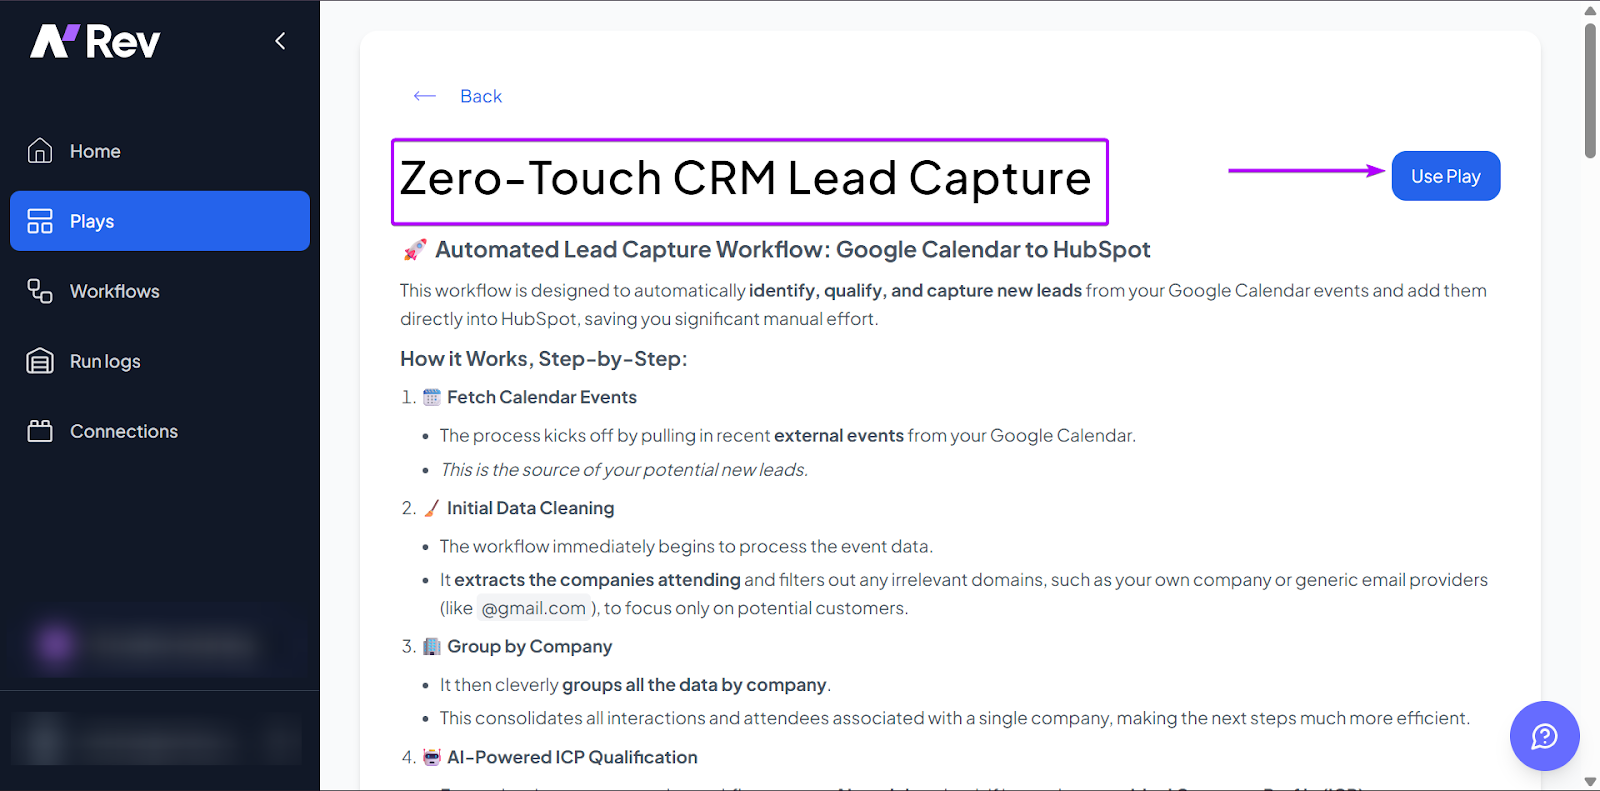Open the Home menu item
The width and height of the screenshot is (1600, 791).
point(160,151)
